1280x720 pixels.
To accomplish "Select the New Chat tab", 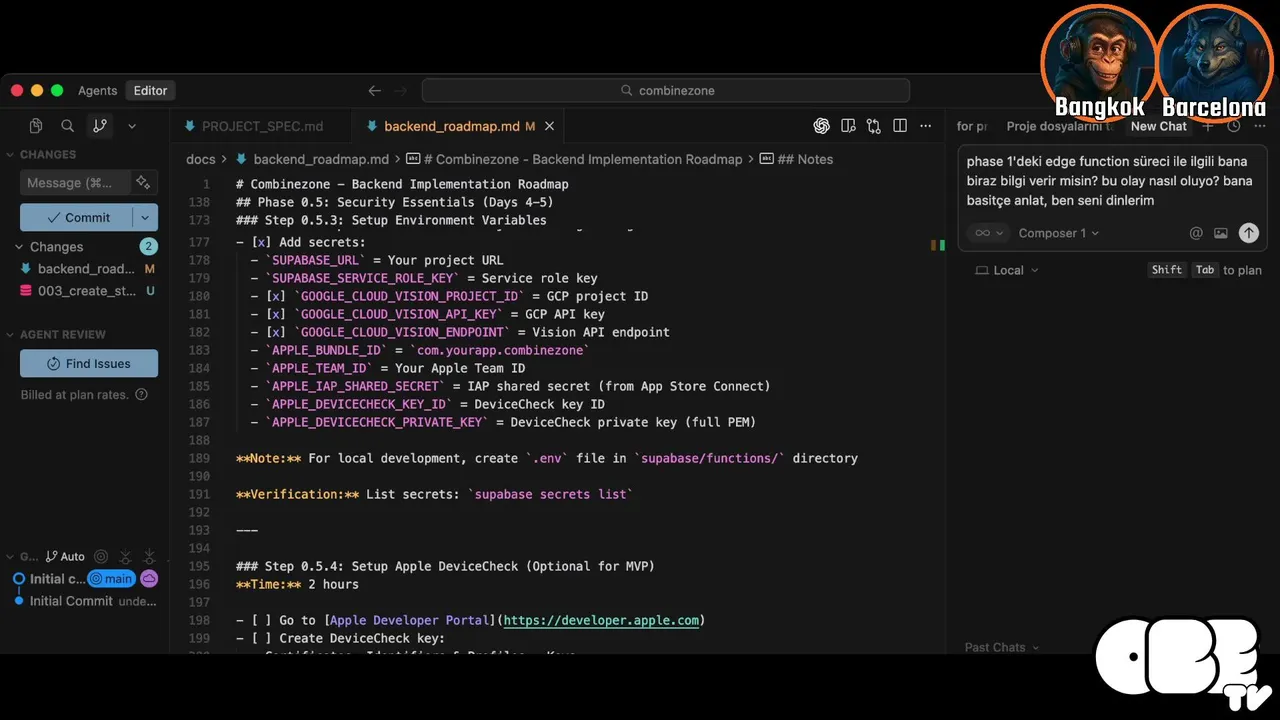I will (x=1158, y=126).
